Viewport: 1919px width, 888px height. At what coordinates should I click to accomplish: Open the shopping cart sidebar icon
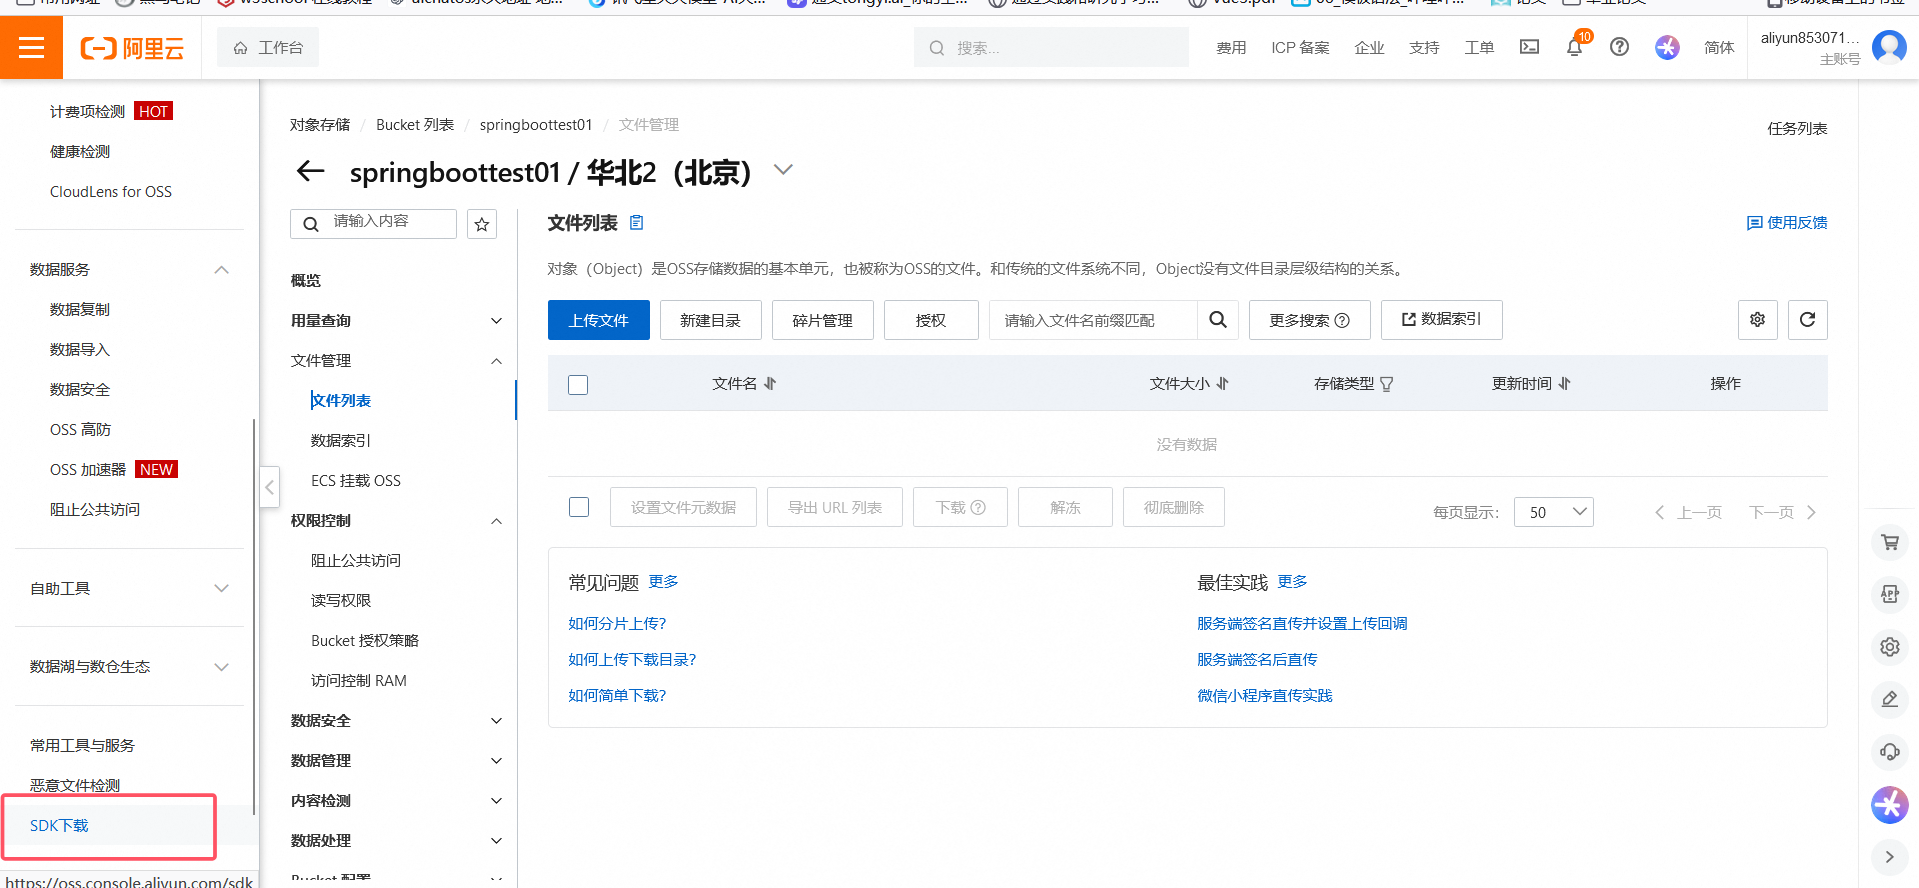(x=1889, y=542)
